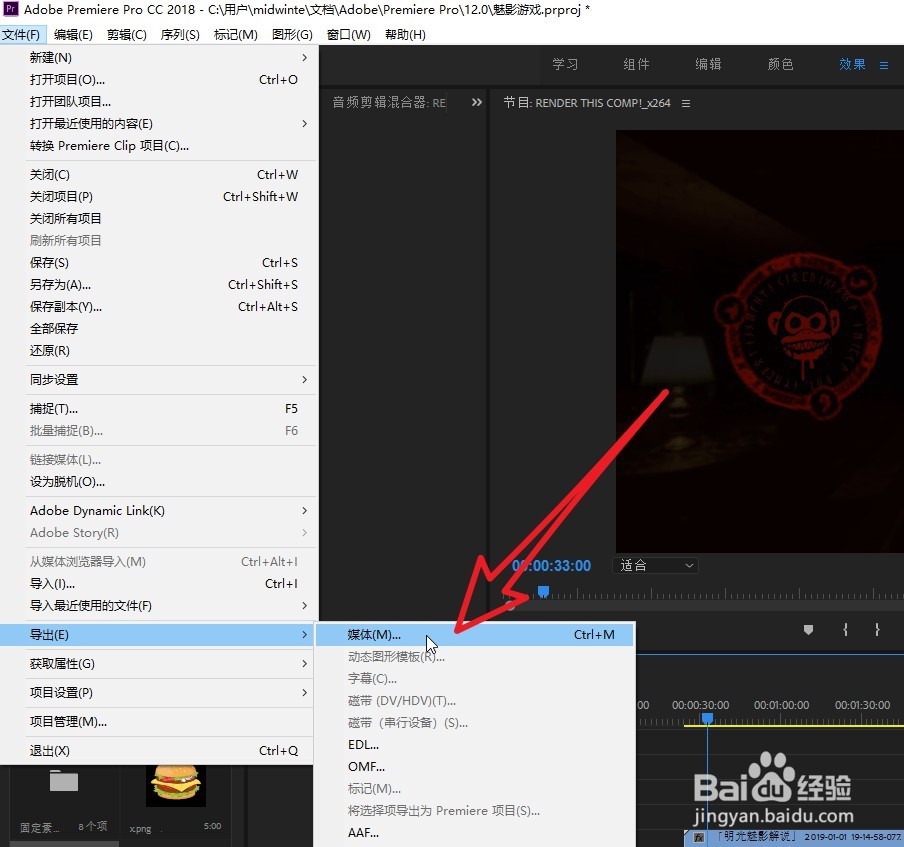Select 音频剪辑混合器 panel tab
This screenshot has height=847, width=904.
click(389, 103)
